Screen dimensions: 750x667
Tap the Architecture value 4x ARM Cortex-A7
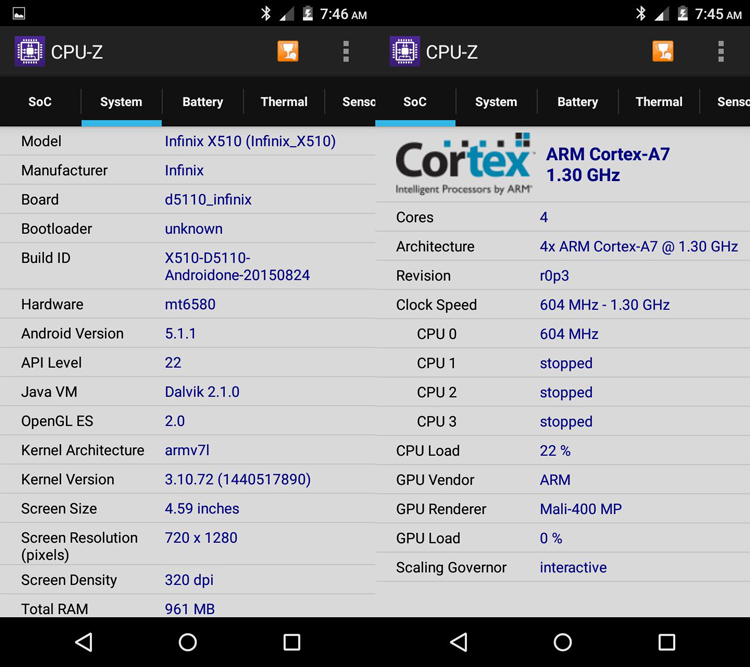(639, 246)
